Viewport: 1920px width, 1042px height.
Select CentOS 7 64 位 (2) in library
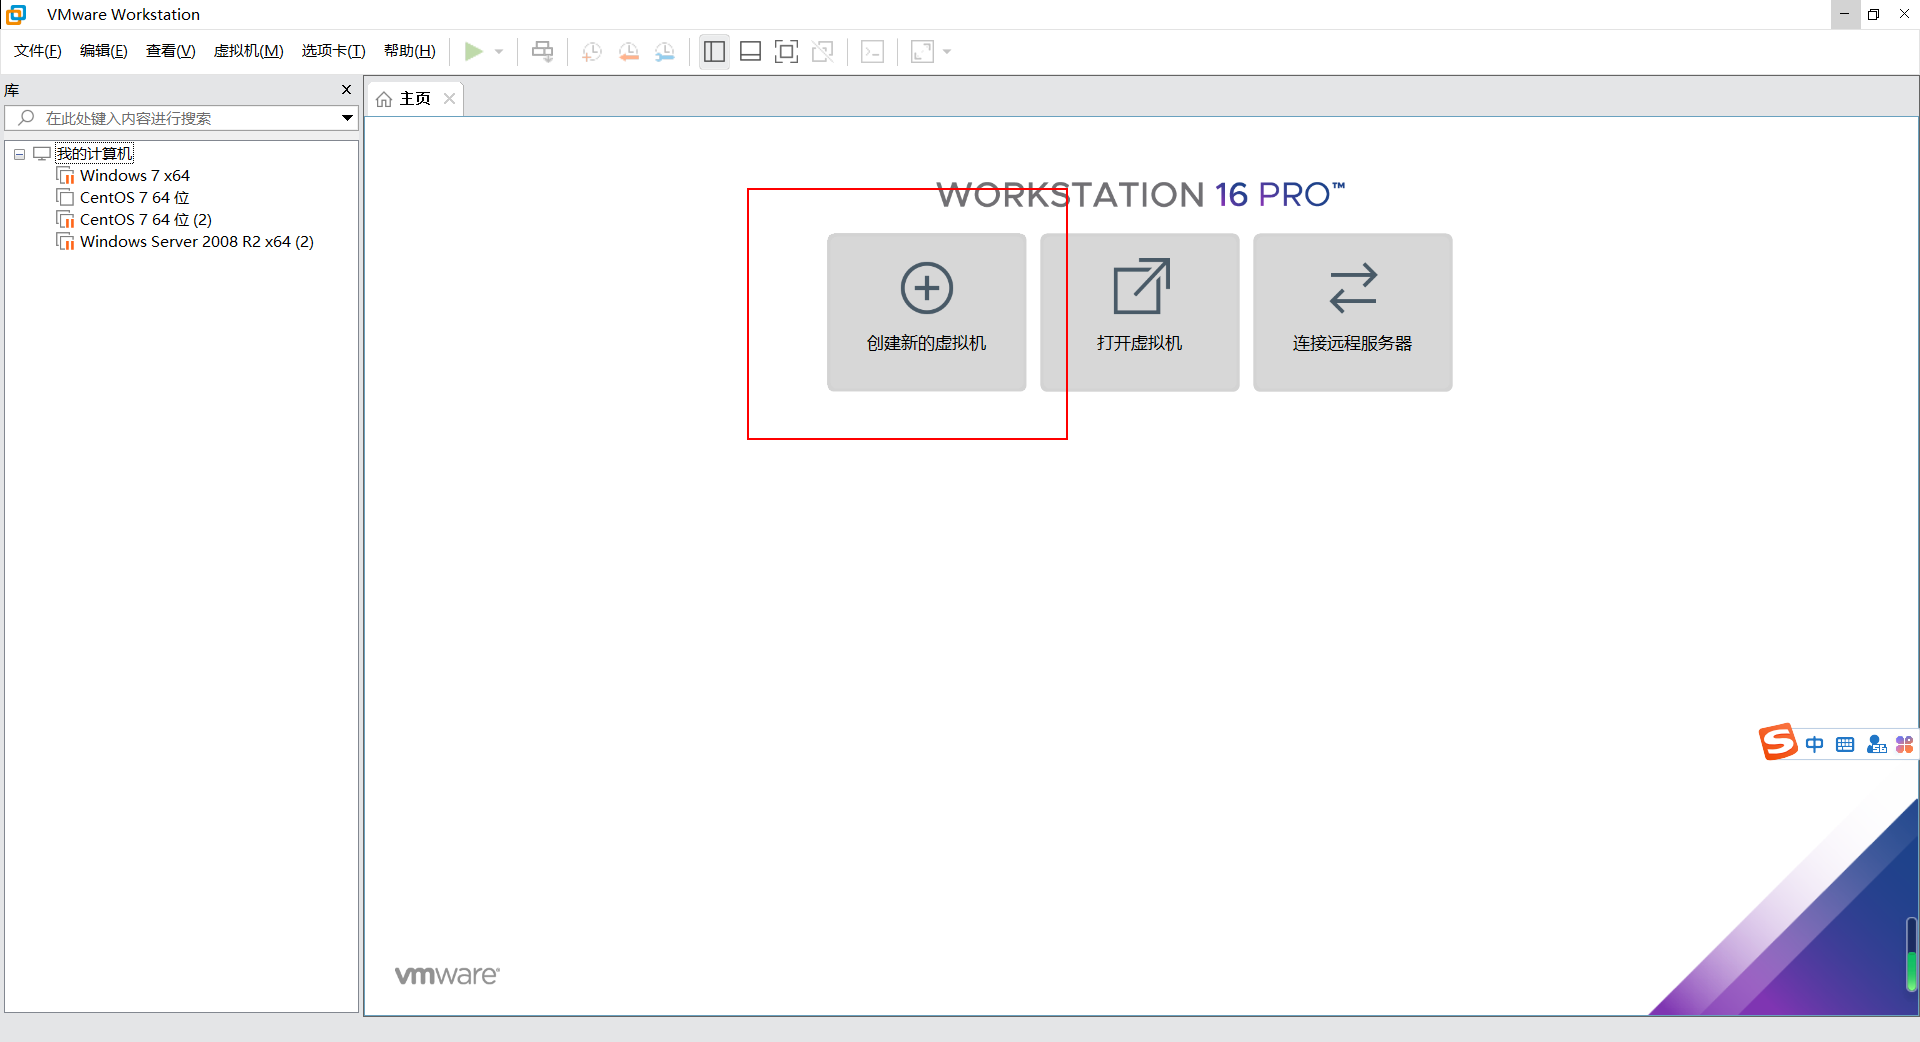click(x=146, y=220)
